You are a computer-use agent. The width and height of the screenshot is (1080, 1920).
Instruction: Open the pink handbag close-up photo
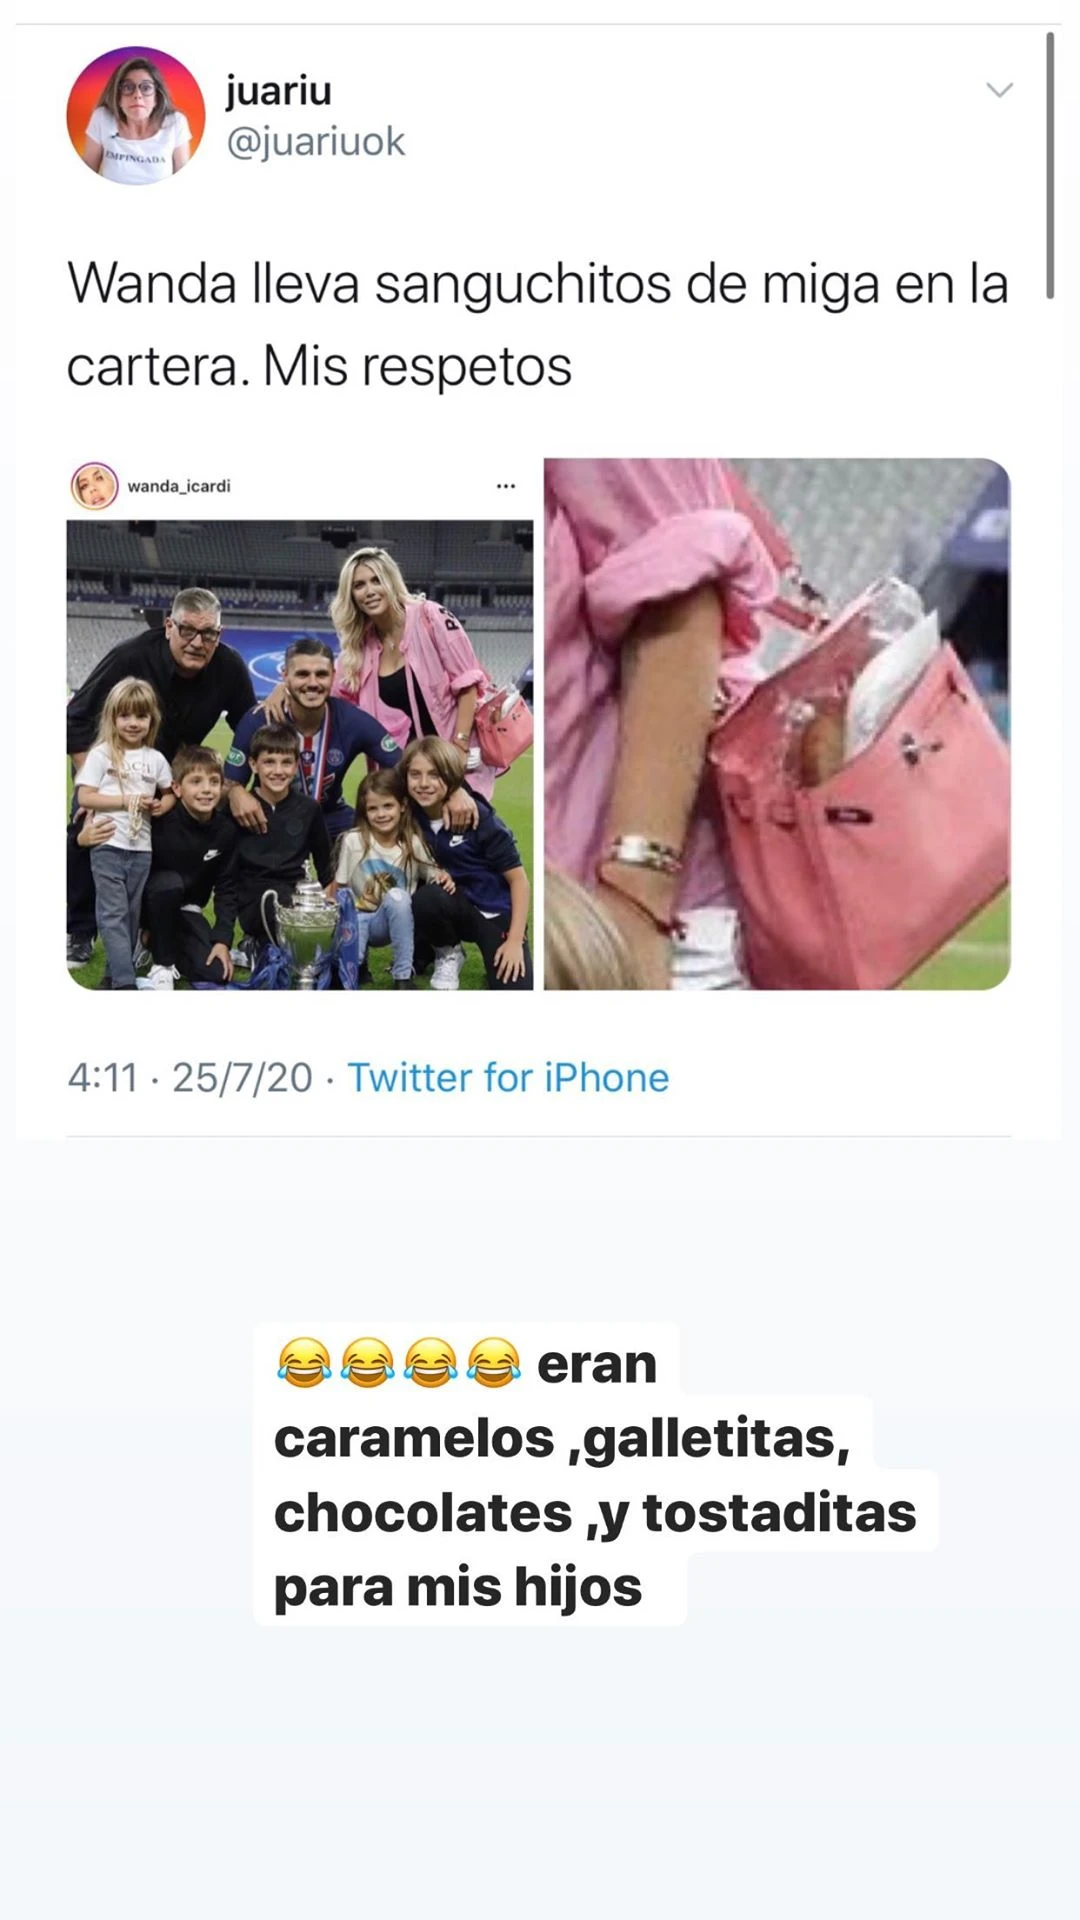(x=777, y=724)
